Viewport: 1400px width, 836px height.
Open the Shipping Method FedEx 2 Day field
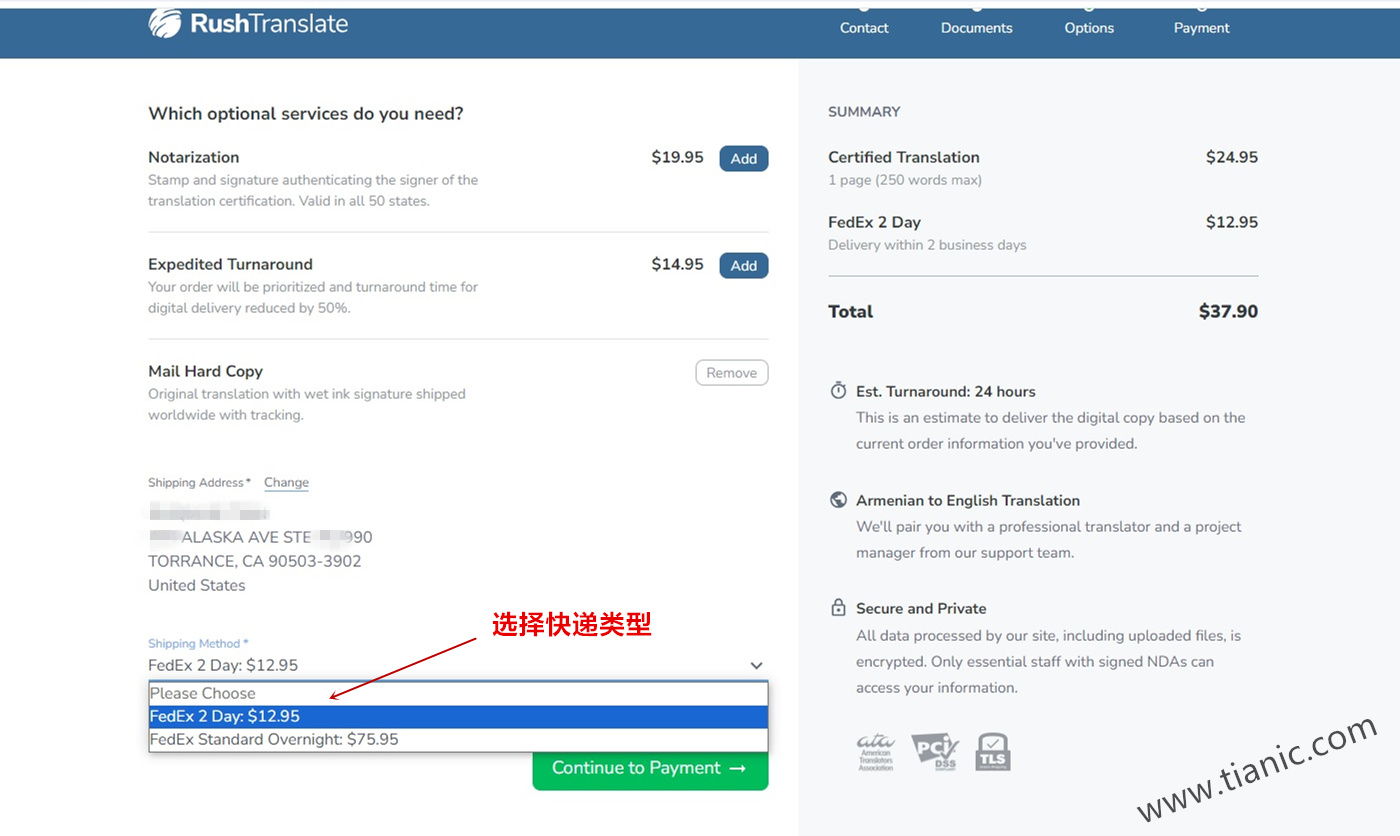457,665
